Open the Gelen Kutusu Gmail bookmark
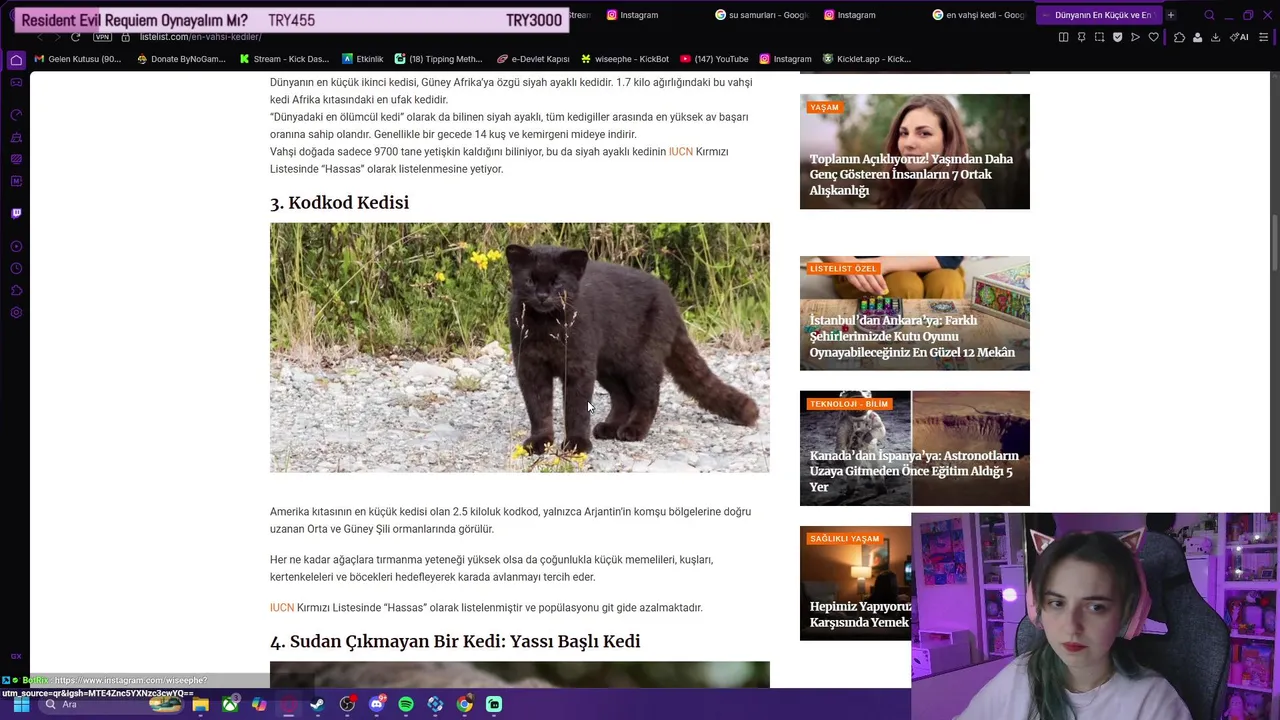Viewport: 1280px width, 720px height. [77, 59]
